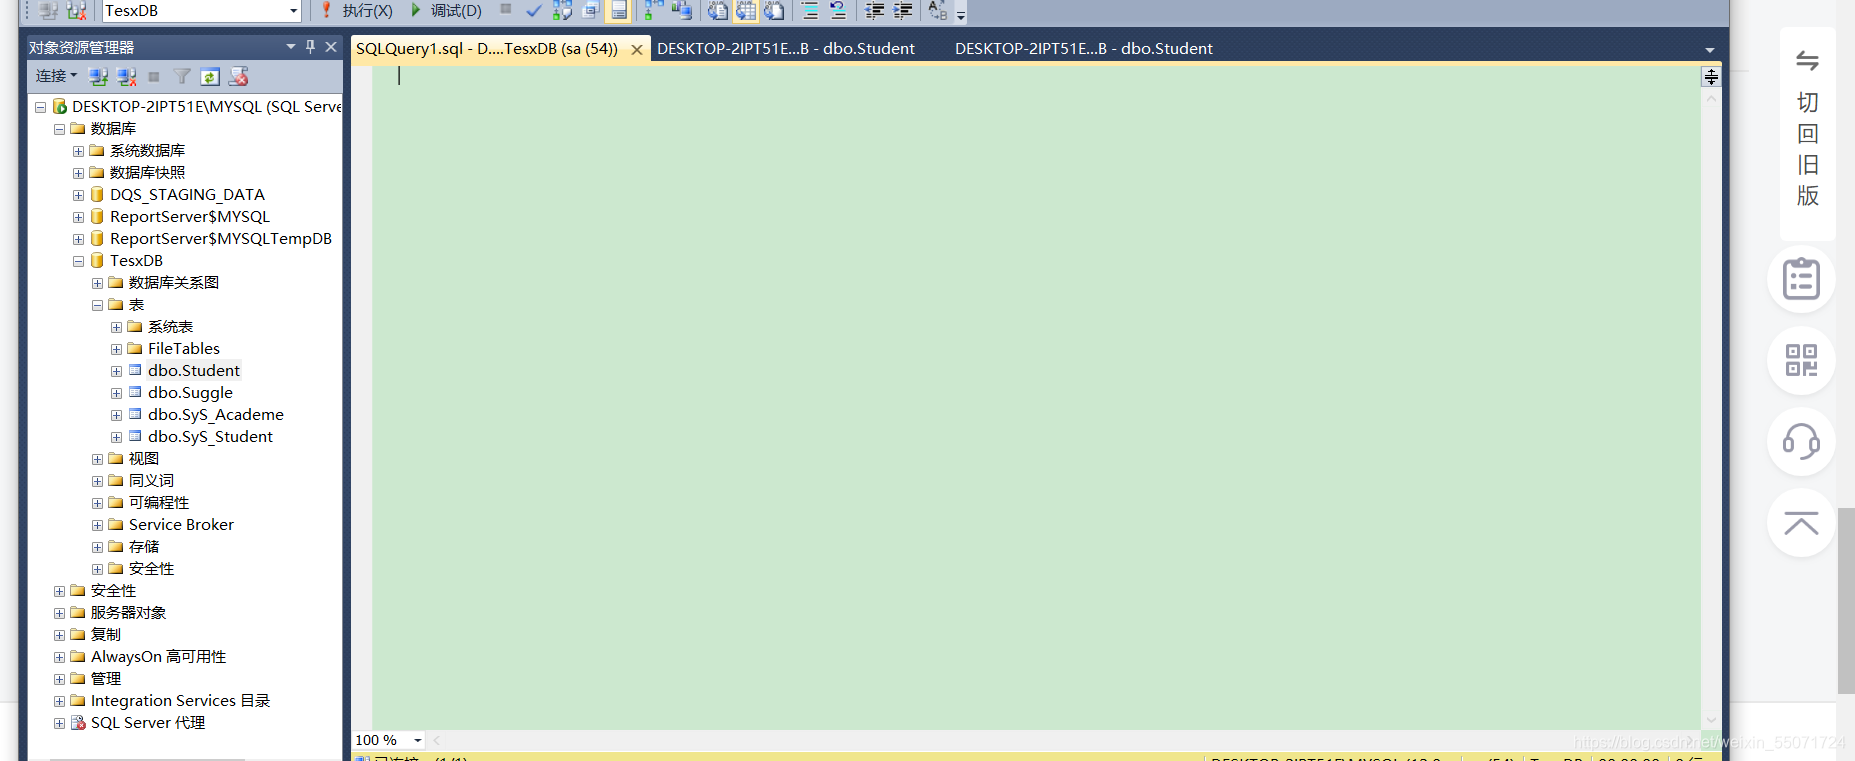The height and width of the screenshot is (761, 1855).
Task: Click the Display Estimated Execution Plan icon
Action: coord(562,11)
